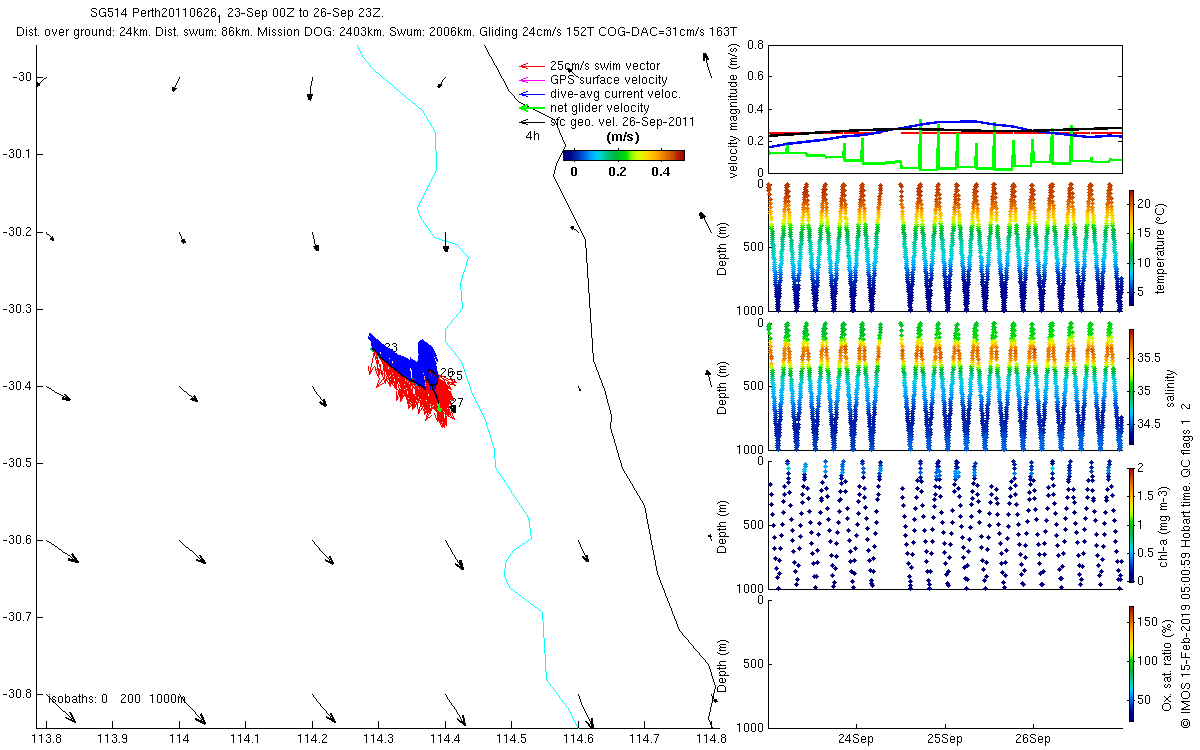Click the 'net glider velocity' legend entry
Image resolution: width=1200 pixels, height=750 pixels.
[600, 107]
